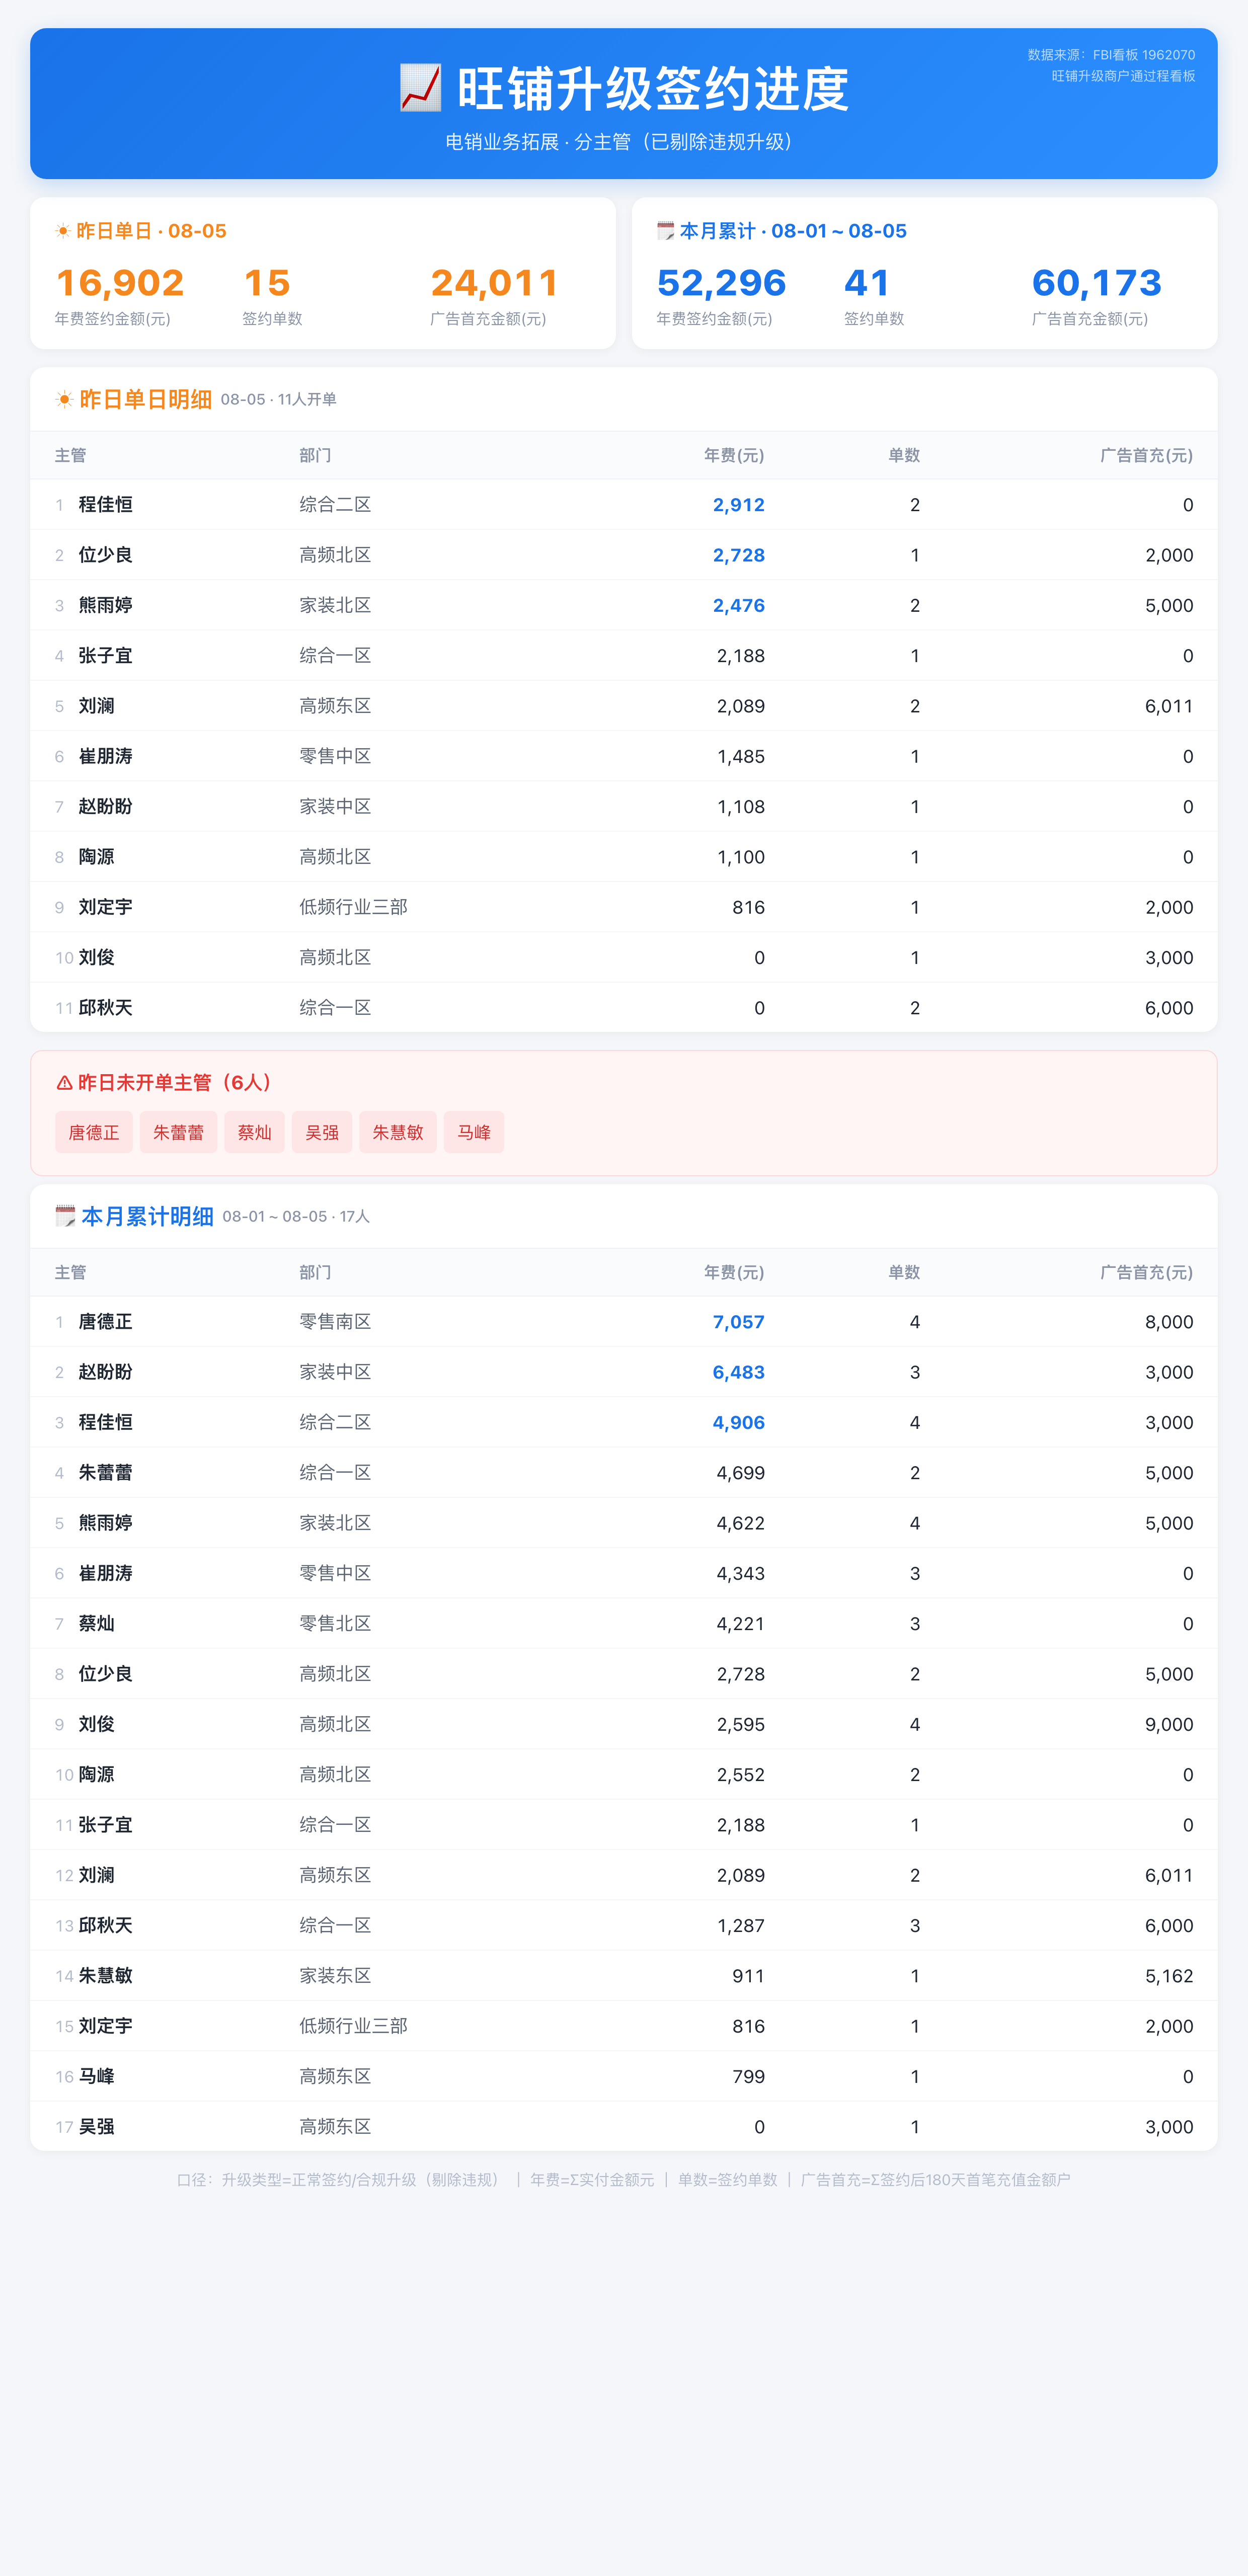This screenshot has height=2576, width=1248.
Task: Click the 口径 footnote text at the bottom
Action: pos(624,2180)
